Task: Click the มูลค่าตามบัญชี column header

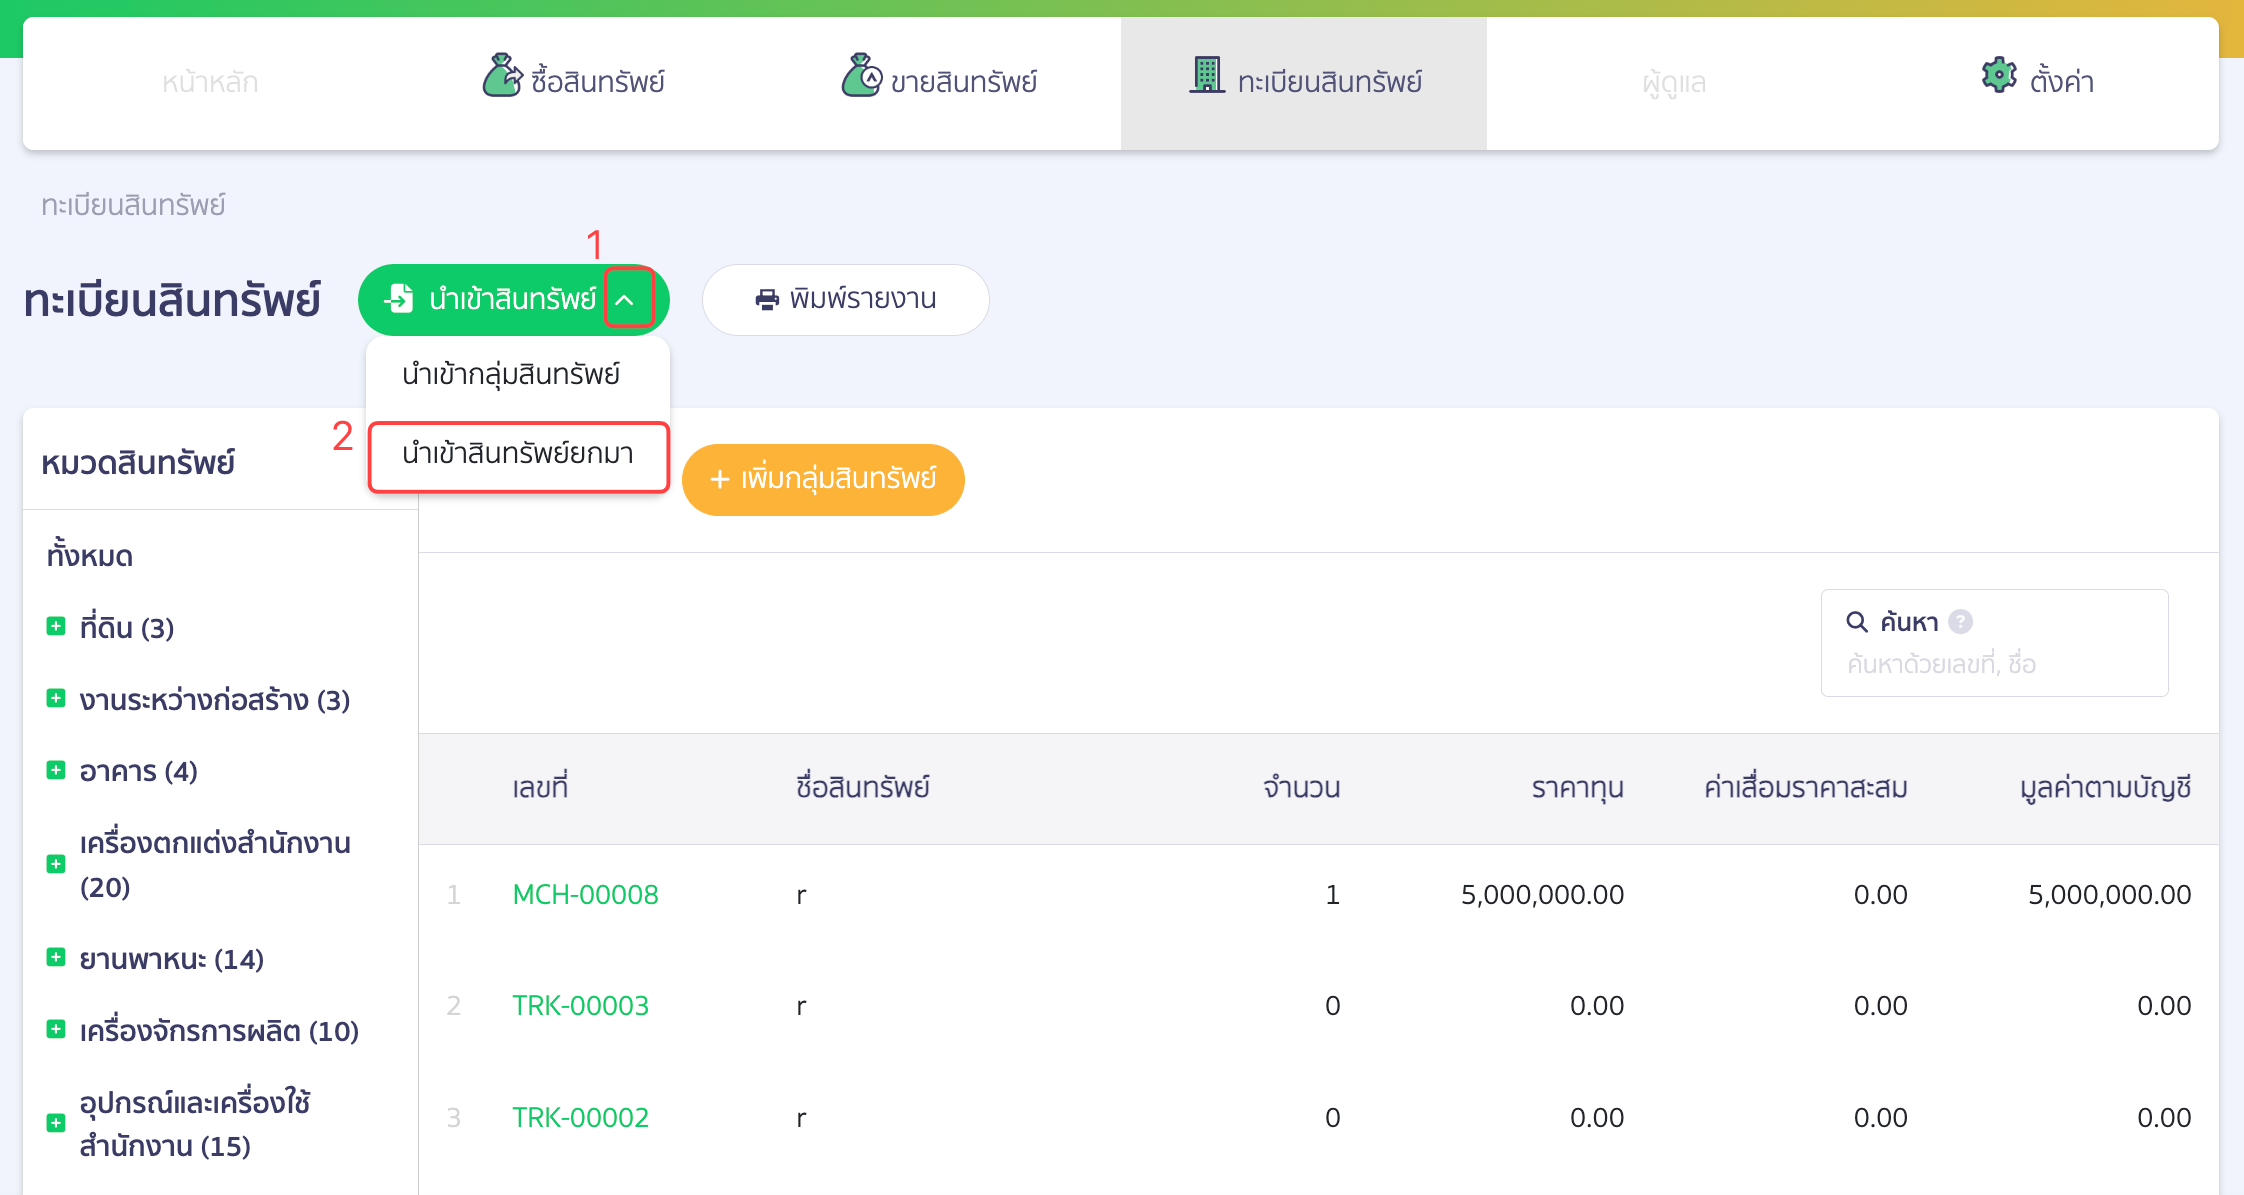Action: (2105, 788)
